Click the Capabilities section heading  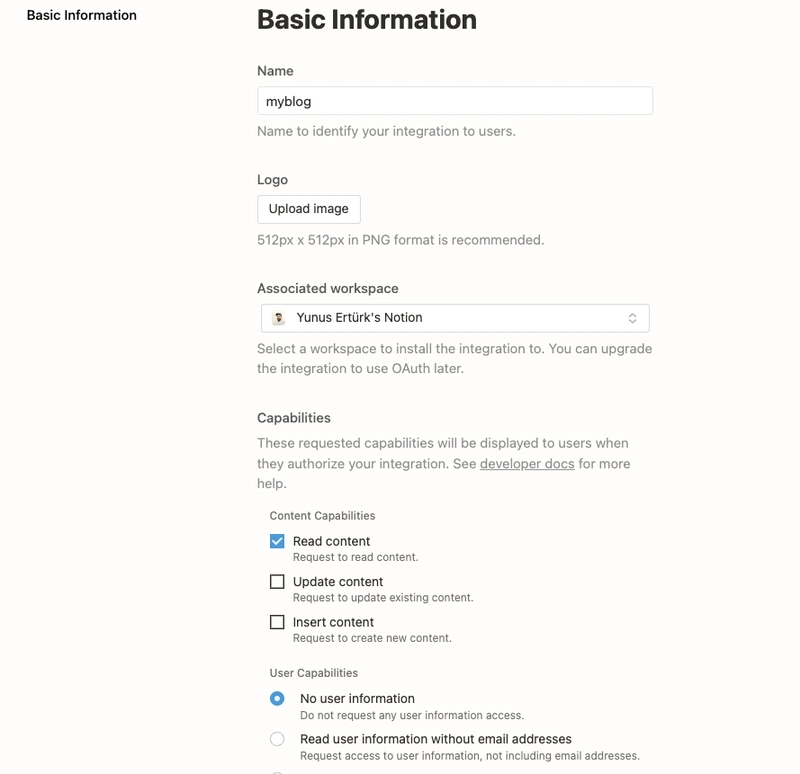point(294,418)
